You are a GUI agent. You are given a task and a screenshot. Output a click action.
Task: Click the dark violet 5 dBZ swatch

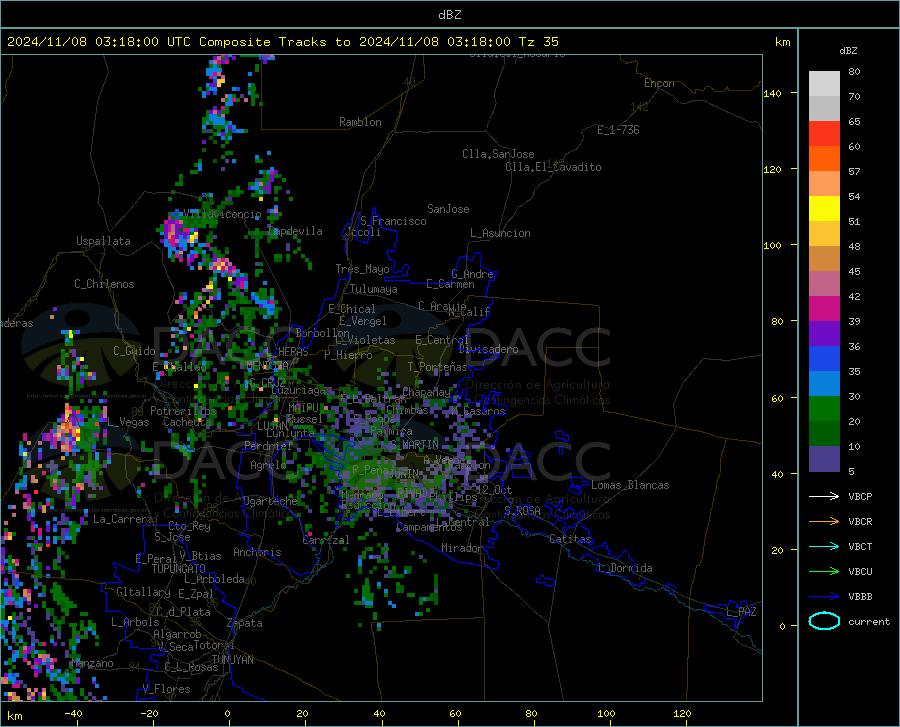pos(824,459)
